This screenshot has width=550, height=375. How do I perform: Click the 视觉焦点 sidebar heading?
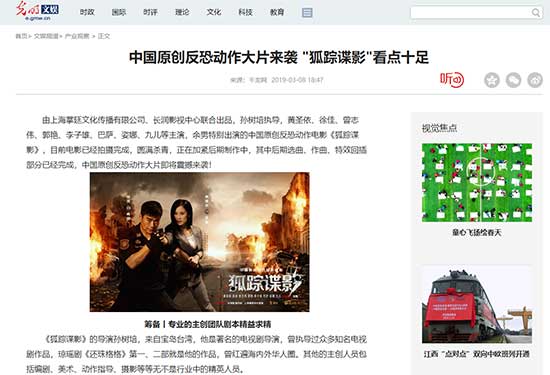[x=439, y=128]
